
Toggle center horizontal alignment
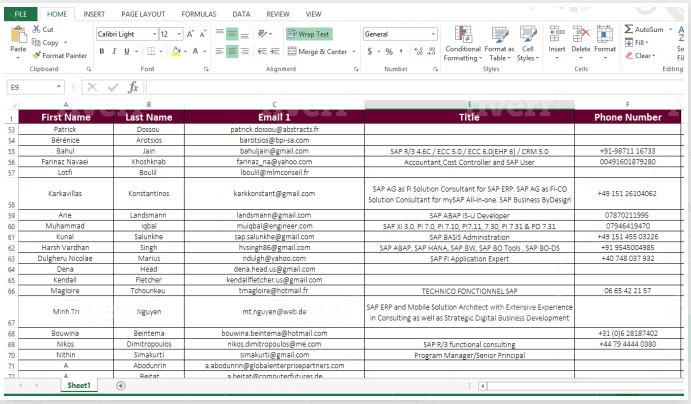pos(233,51)
